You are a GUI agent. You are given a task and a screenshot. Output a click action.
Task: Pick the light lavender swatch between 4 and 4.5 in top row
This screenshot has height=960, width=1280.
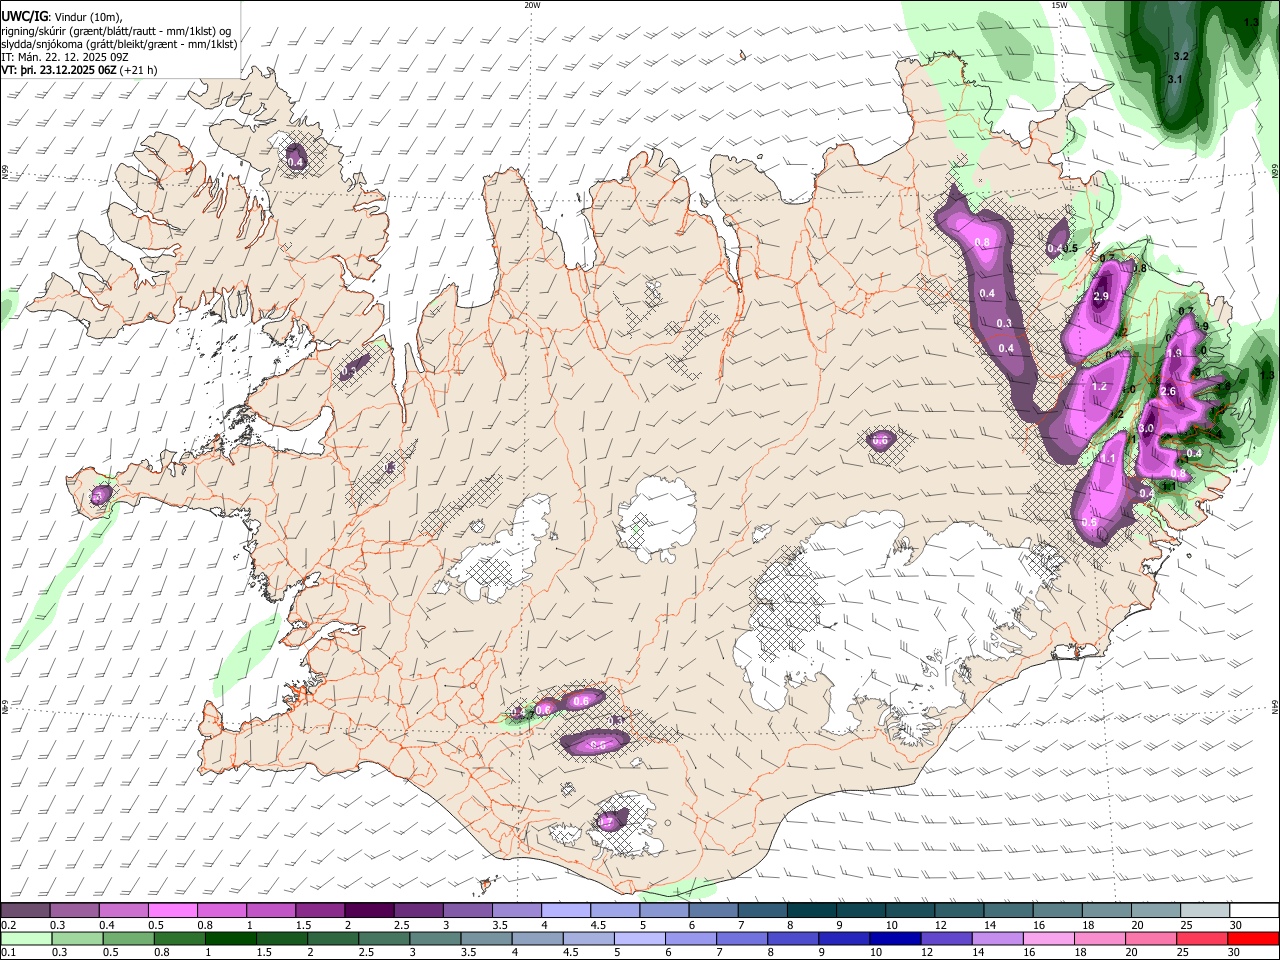565,910
